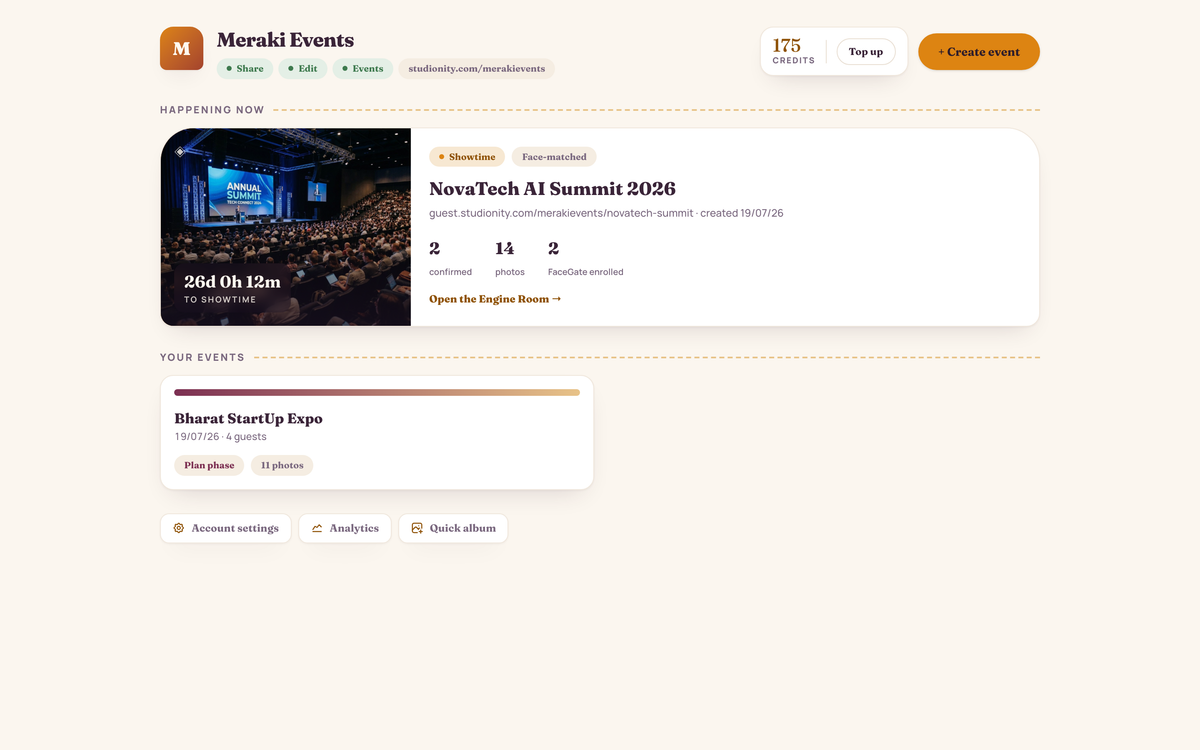Click the HAPPENING NOW section label
Image resolution: width=1200 pixels, height=750 pixels.
[x=212, y=110]
